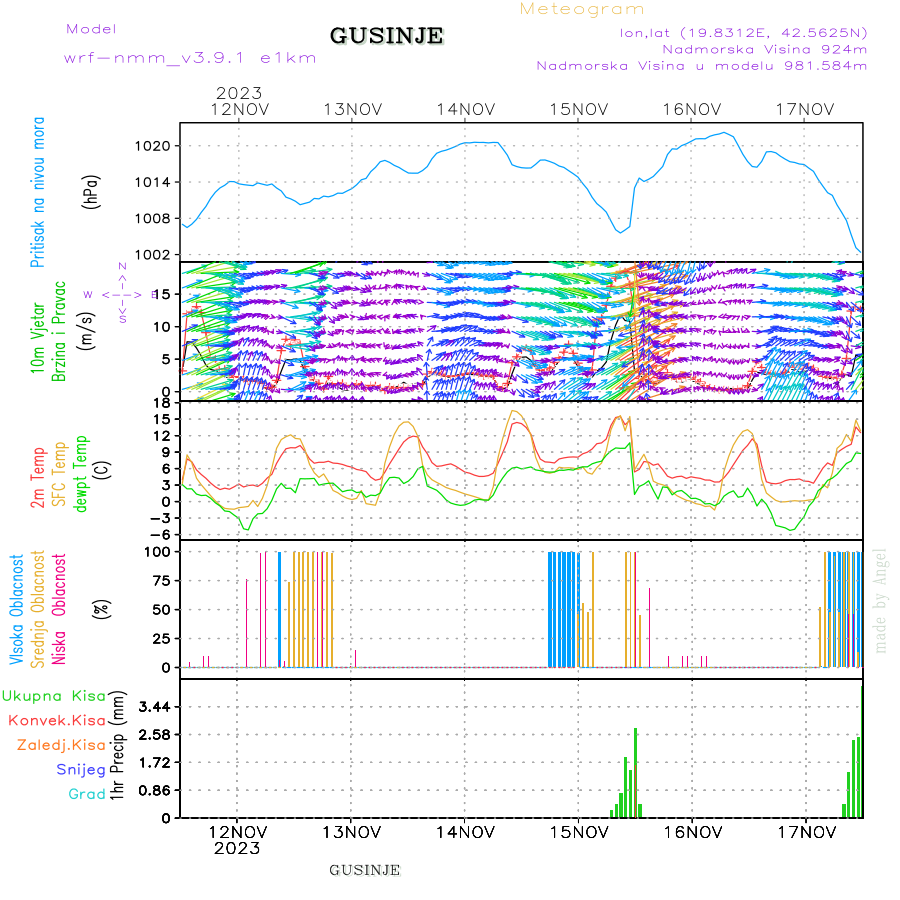Click the 9 tick on the temperature axis

click(x=166, y=452)
